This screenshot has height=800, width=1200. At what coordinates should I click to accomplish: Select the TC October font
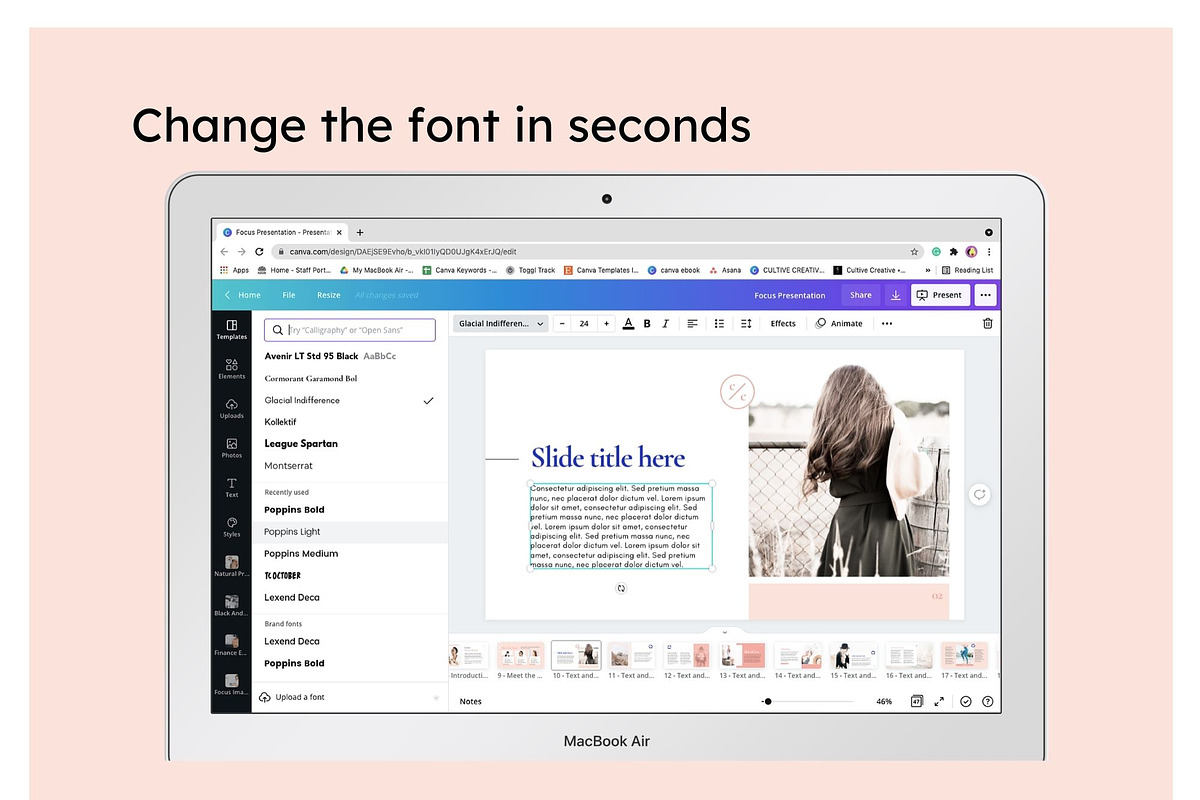349,575
